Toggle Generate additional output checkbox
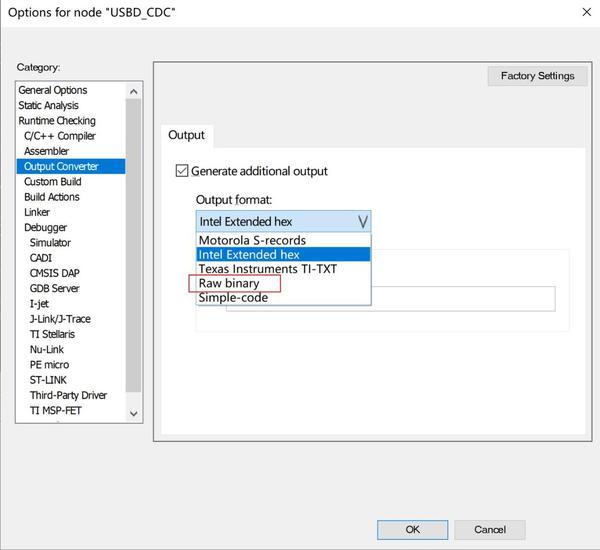 click(x=182, y=171)
